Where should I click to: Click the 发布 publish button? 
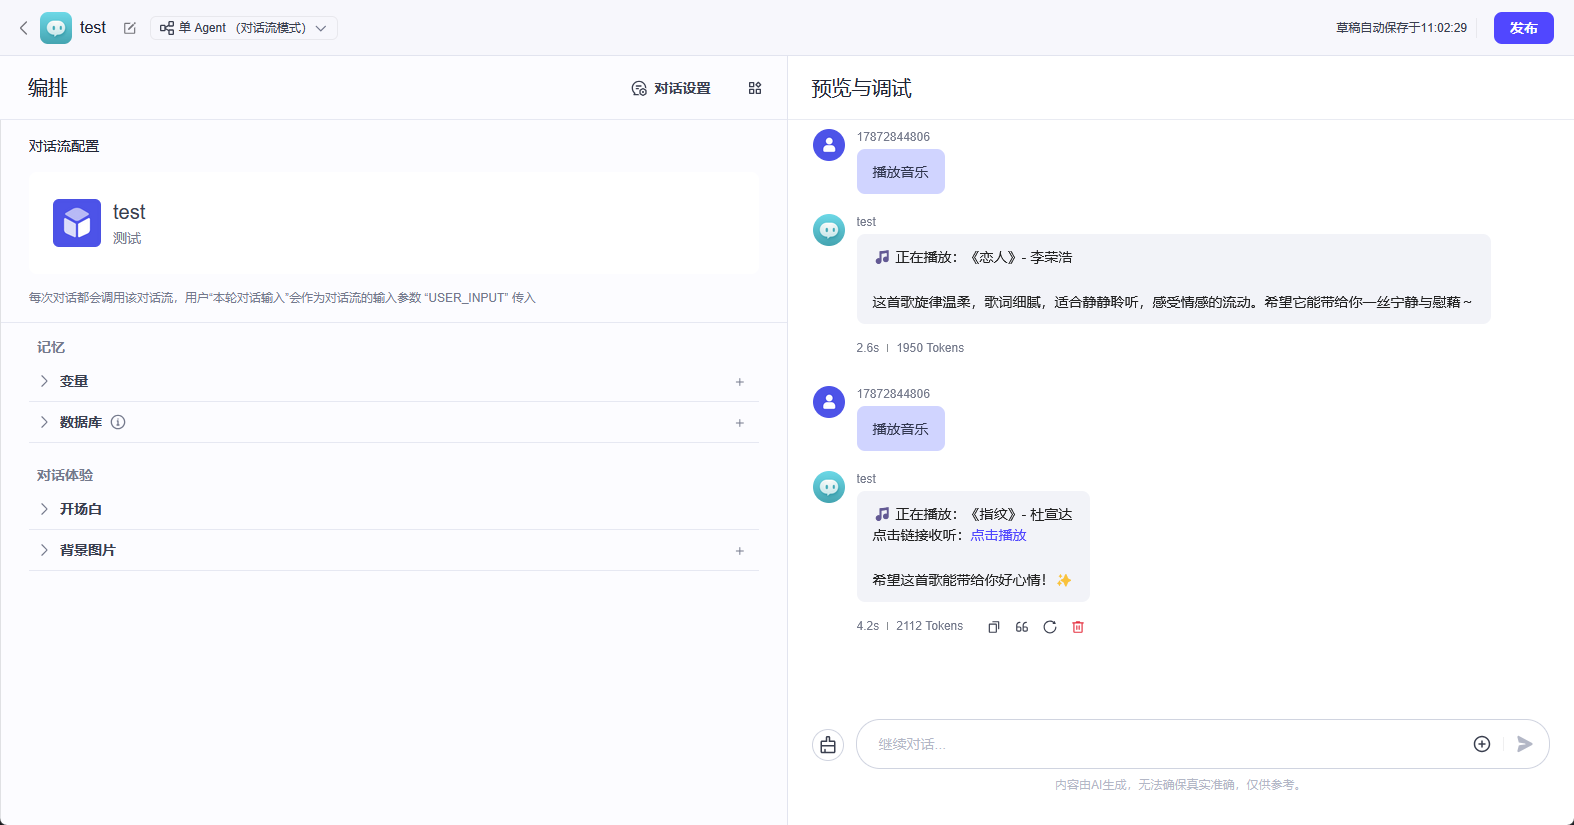[1523, 28]
